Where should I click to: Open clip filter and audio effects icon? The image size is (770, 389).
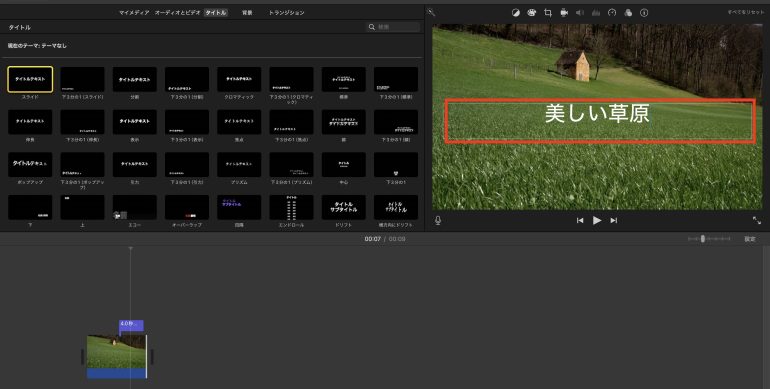click(x=628, y=13)
